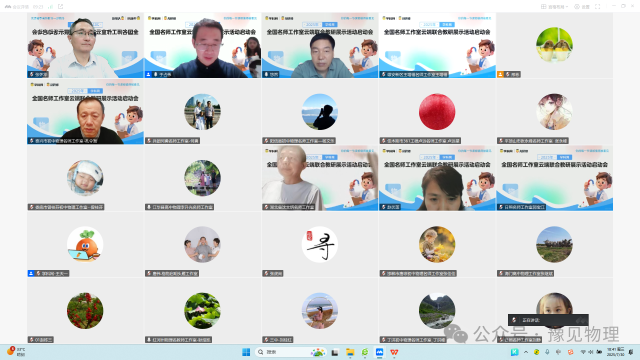Viewport: 640px width, 360px height.
Task: Open the notification center at taskbar end
Action: coord(631,352)
